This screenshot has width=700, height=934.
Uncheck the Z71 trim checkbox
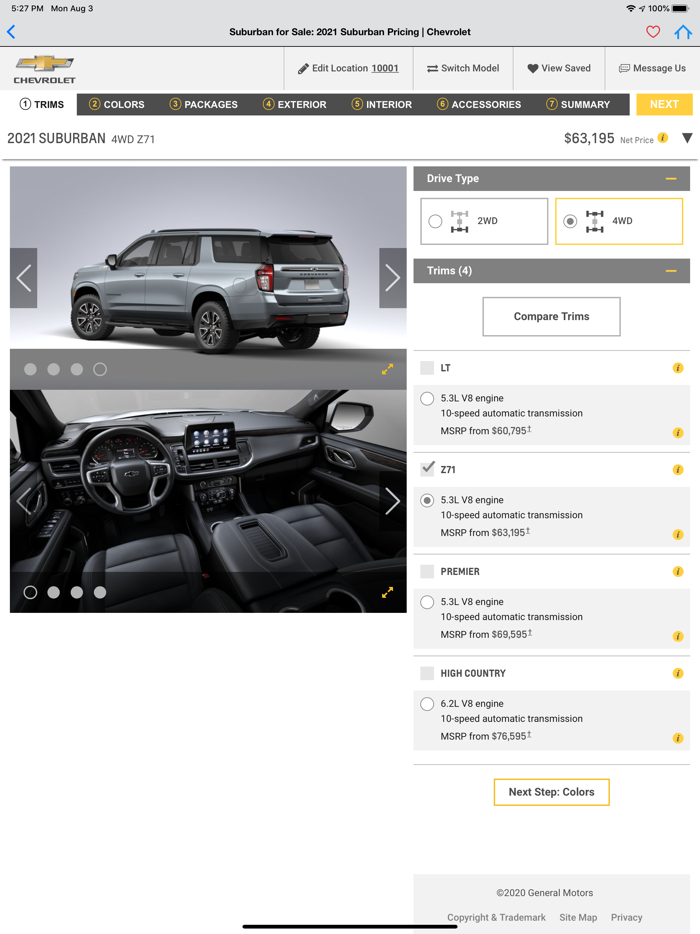(427, 469)
